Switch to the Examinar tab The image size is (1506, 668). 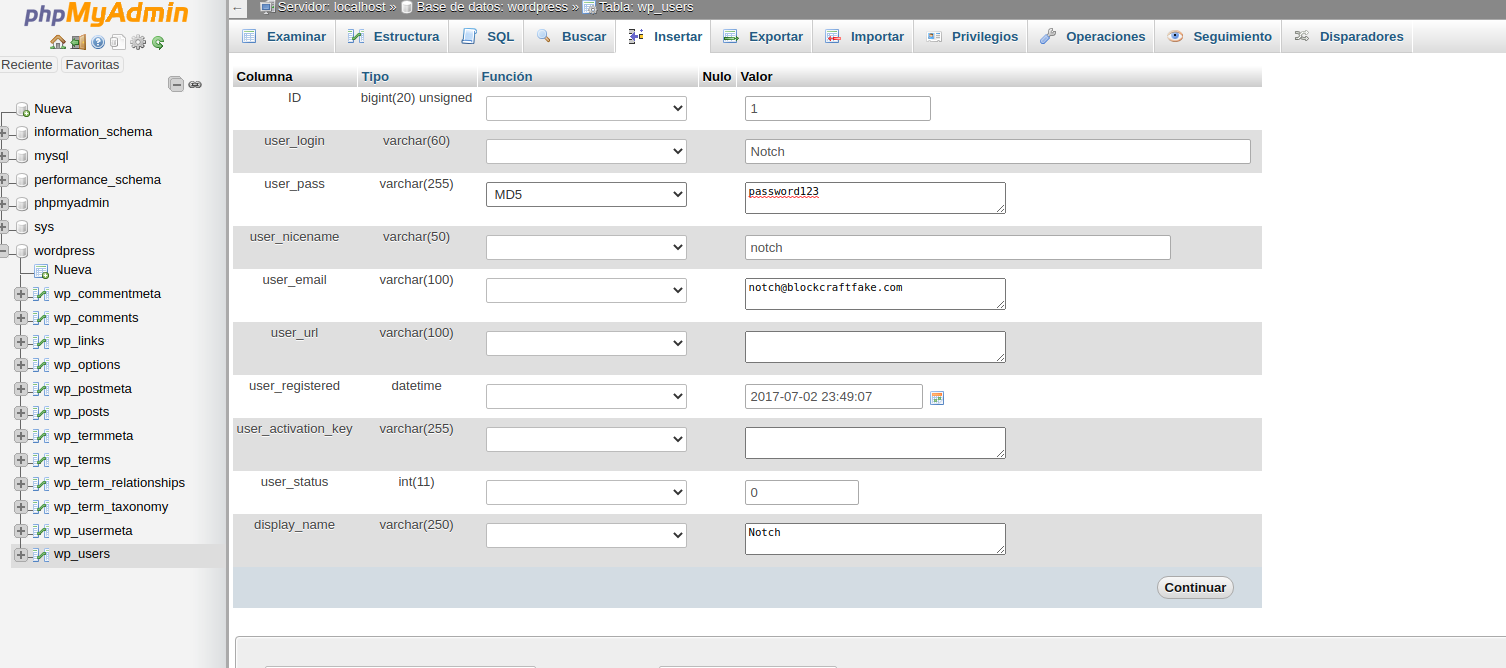point(283,36)
